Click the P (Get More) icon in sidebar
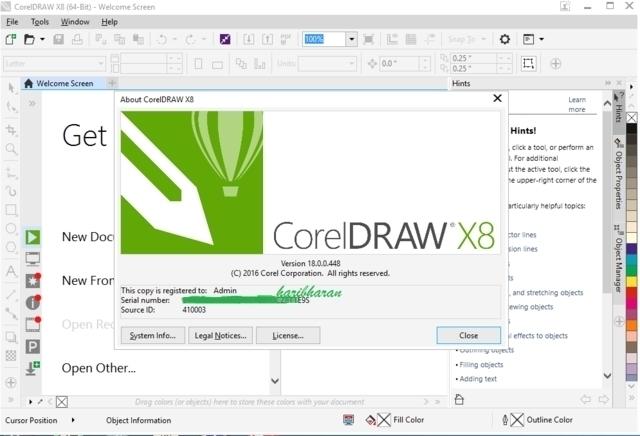Screen dimensions: 640x436 click(x=33, y=347)
